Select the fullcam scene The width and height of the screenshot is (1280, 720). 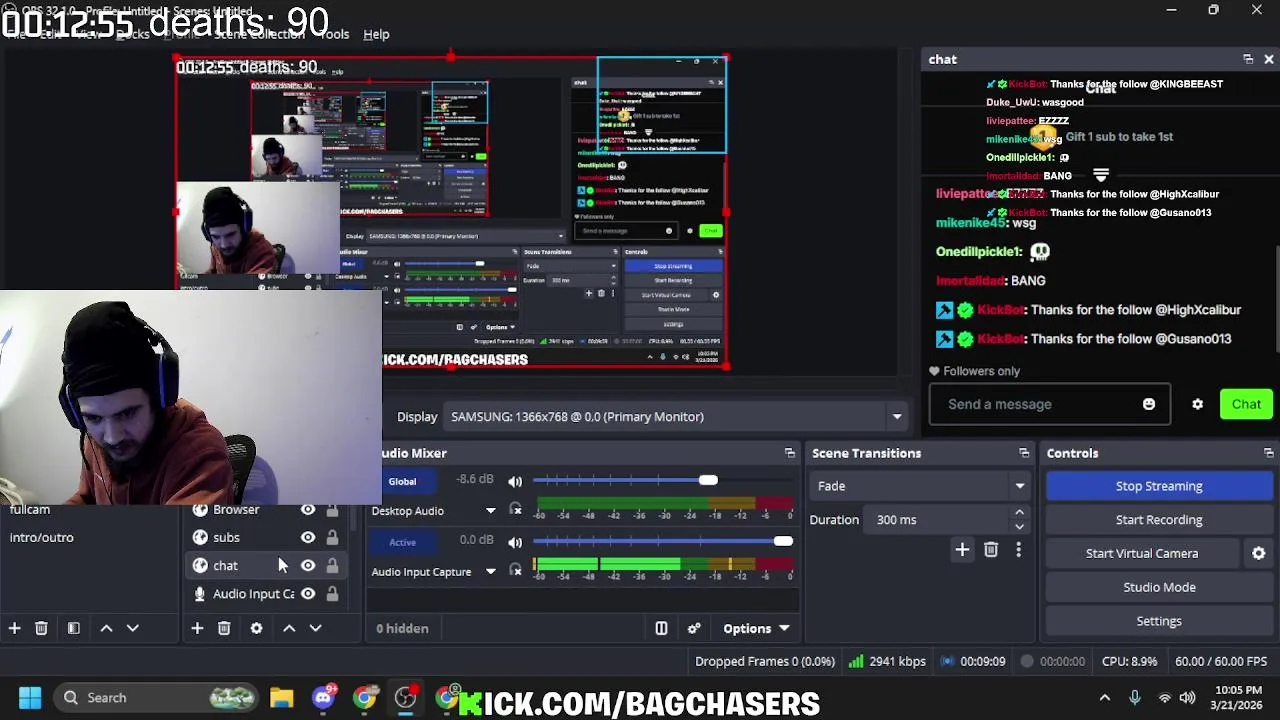point(90,510)
